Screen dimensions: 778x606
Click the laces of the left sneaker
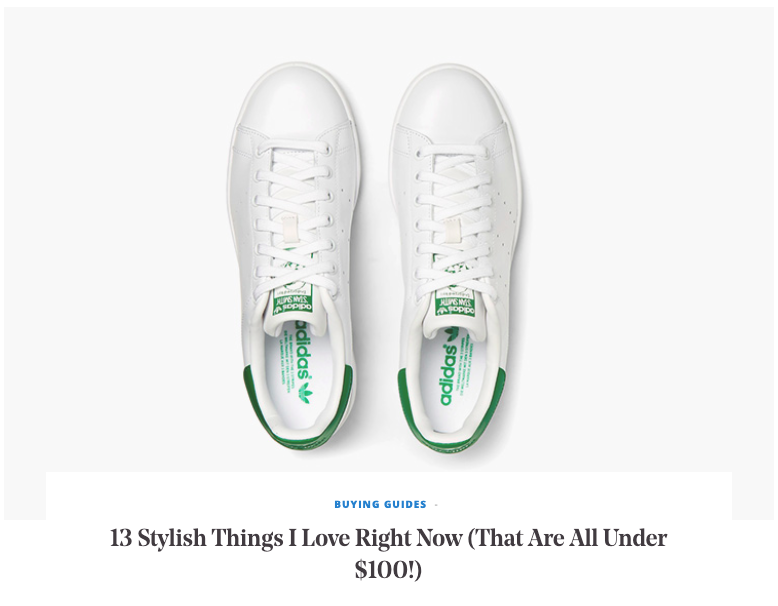pos(294,218)
